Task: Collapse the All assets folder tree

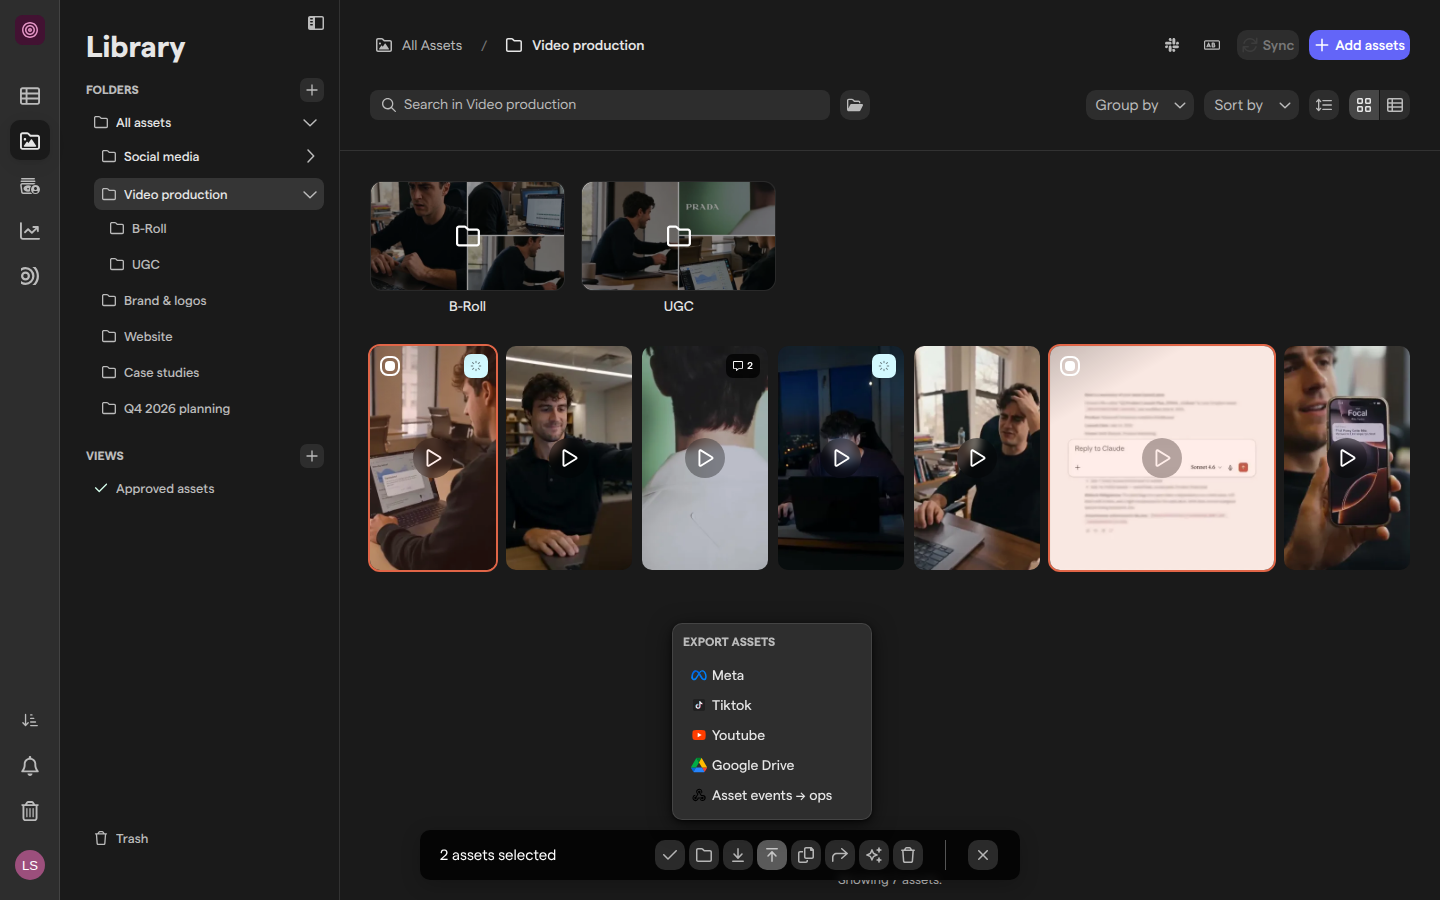Action: click(x=310, y=123)
